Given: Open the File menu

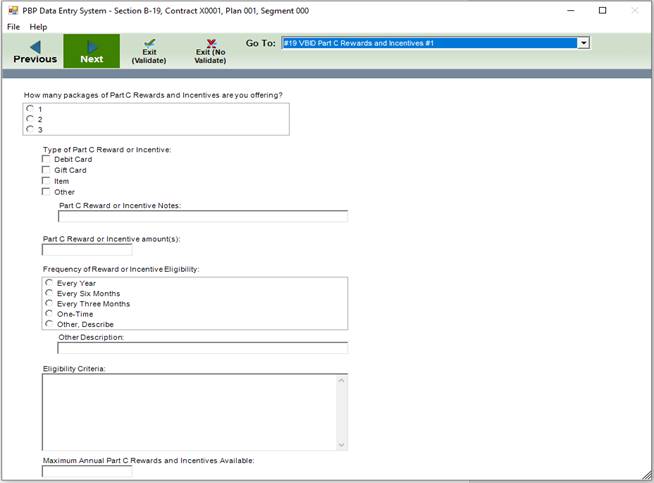Looking at the screenshot, I should tap(13, 27).
